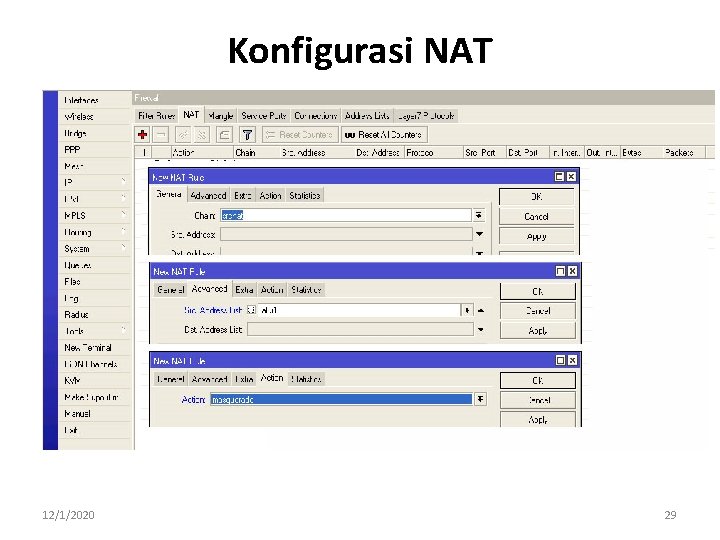This screenshot has height=540, width=720.
Task: Click the Src. Address input field
Action: coord(346,234)
